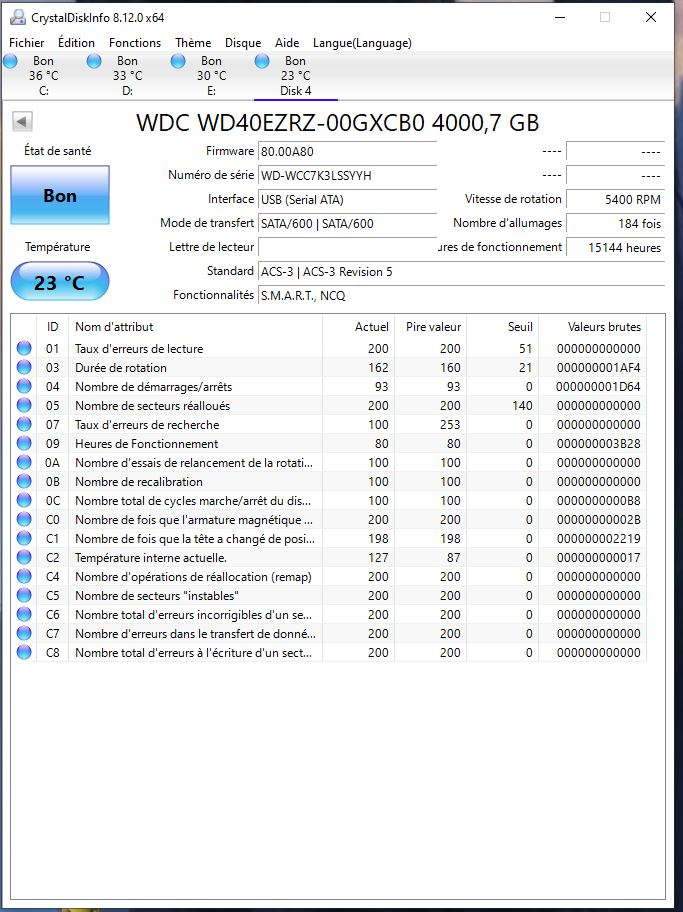Open the Fonctions menu
The width and height of the screenshot is (683, 912).
point(135,43)
